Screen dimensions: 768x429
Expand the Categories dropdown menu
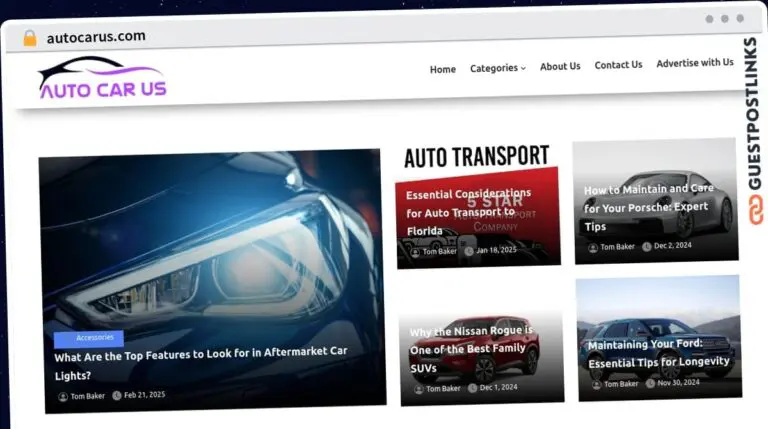coord(497,68)
